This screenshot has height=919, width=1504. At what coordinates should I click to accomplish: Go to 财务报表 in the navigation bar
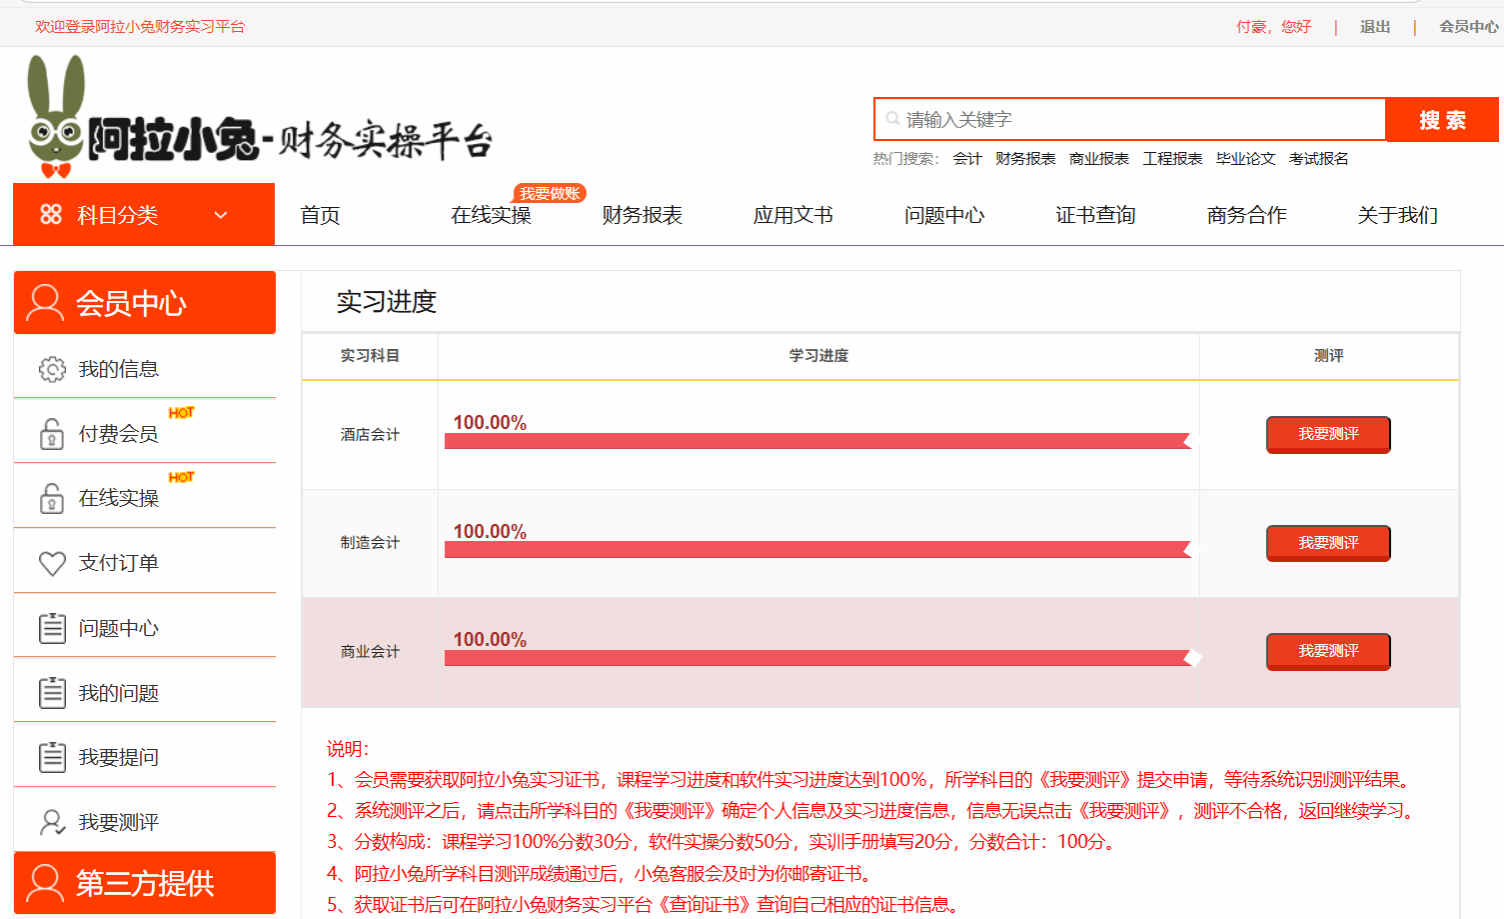pyautogui.click(x=642, y=215)
